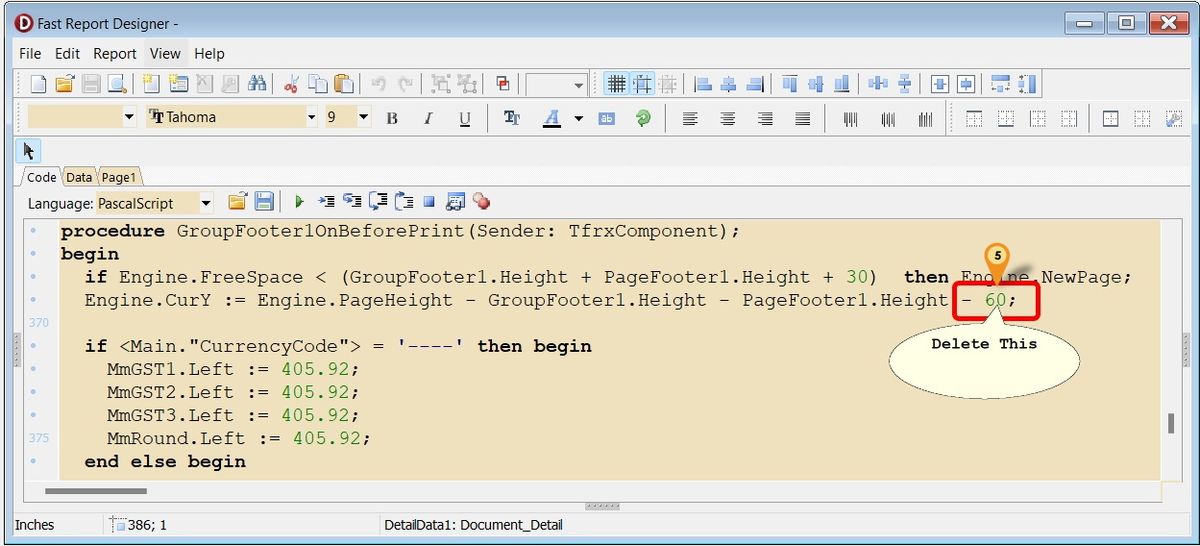Switch to the Page1 tab
Image resolution: width=1200 pixels, height=546 pixels.
click(118, 177)
